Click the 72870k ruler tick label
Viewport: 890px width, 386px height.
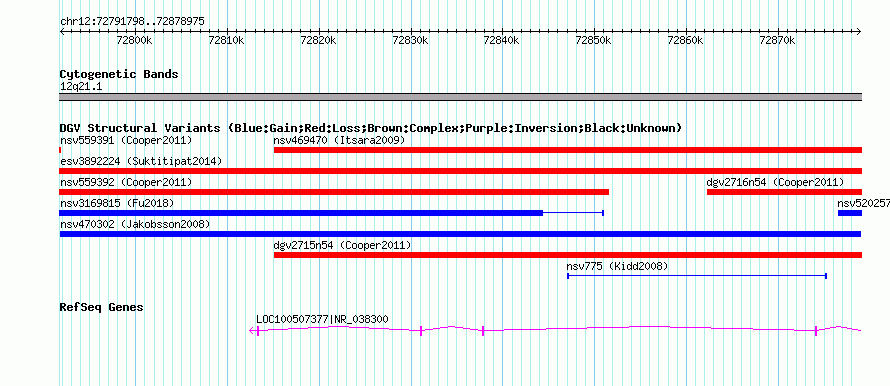778,41
